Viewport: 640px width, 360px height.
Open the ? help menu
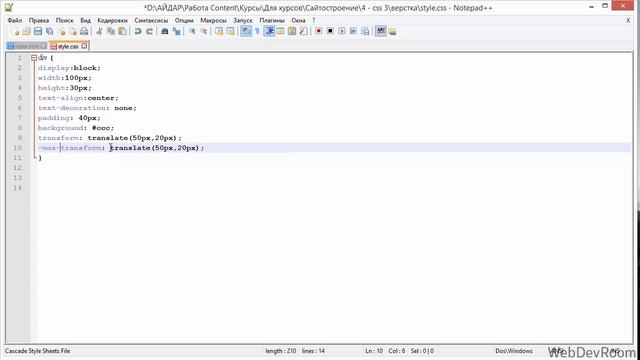point(313,20)
